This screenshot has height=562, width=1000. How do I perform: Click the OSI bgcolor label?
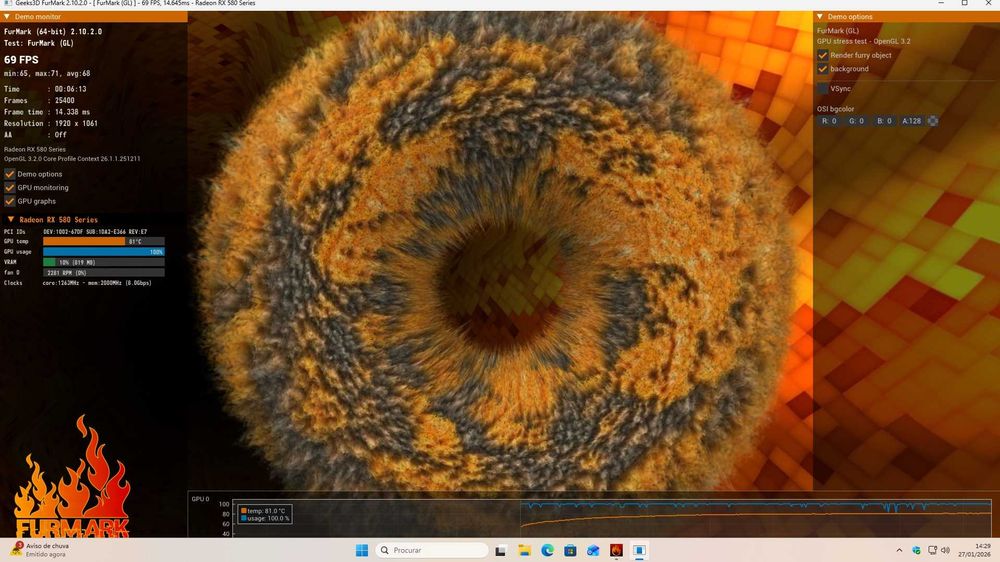[835, 109]
